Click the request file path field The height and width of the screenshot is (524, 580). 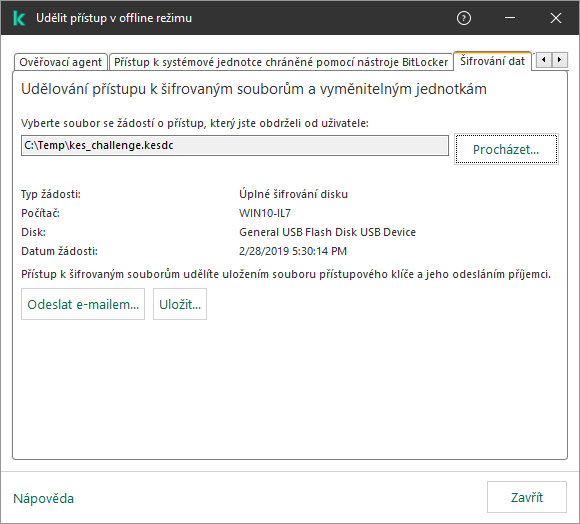pyautogui.click(x=235, y=145)
